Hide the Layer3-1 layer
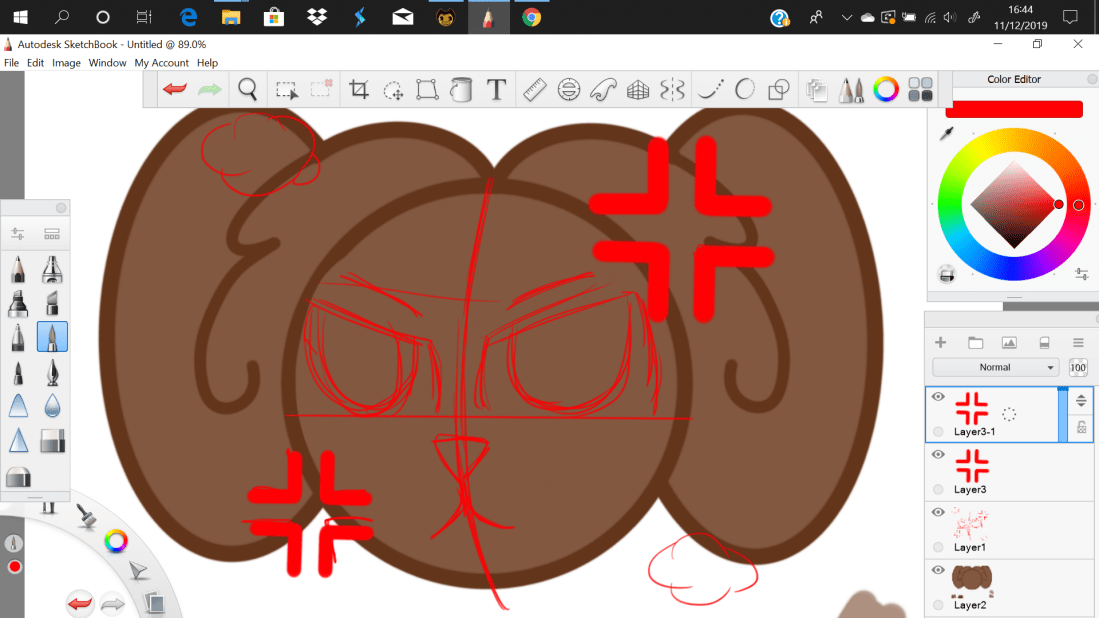 coord(938,397)
